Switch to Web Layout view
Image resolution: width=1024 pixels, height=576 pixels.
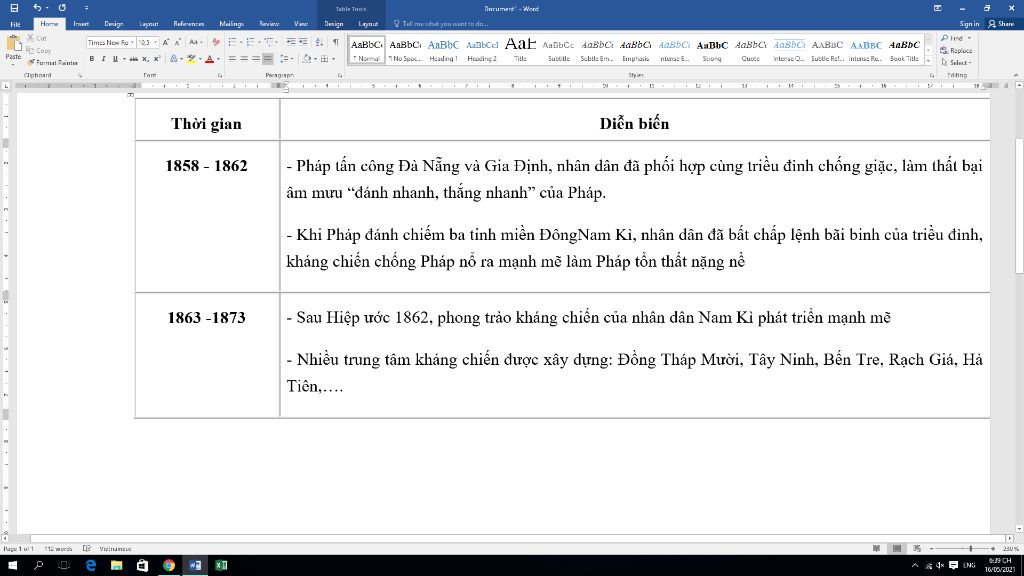click(x=917, y=549)
